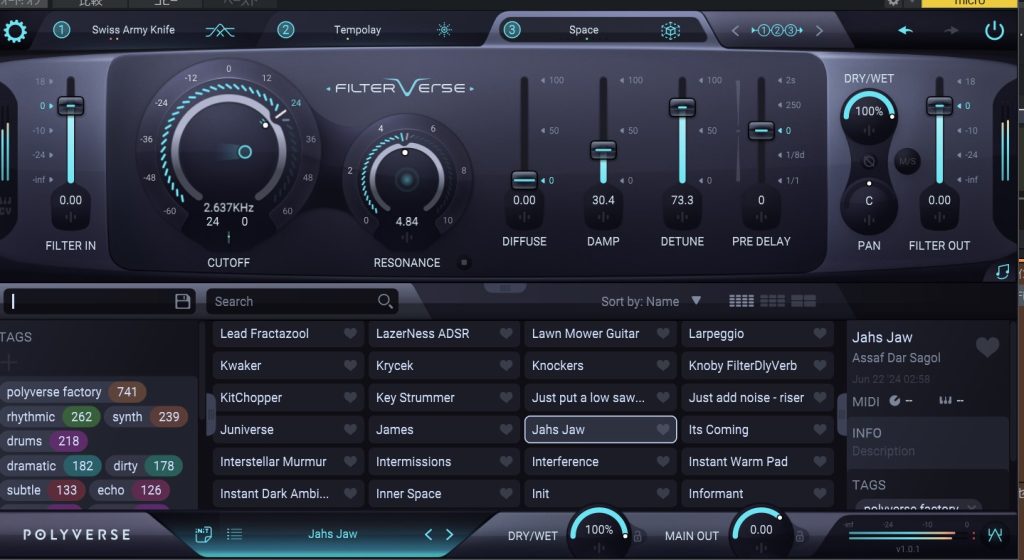Select the Space filter slot tab

click(583, 30)
